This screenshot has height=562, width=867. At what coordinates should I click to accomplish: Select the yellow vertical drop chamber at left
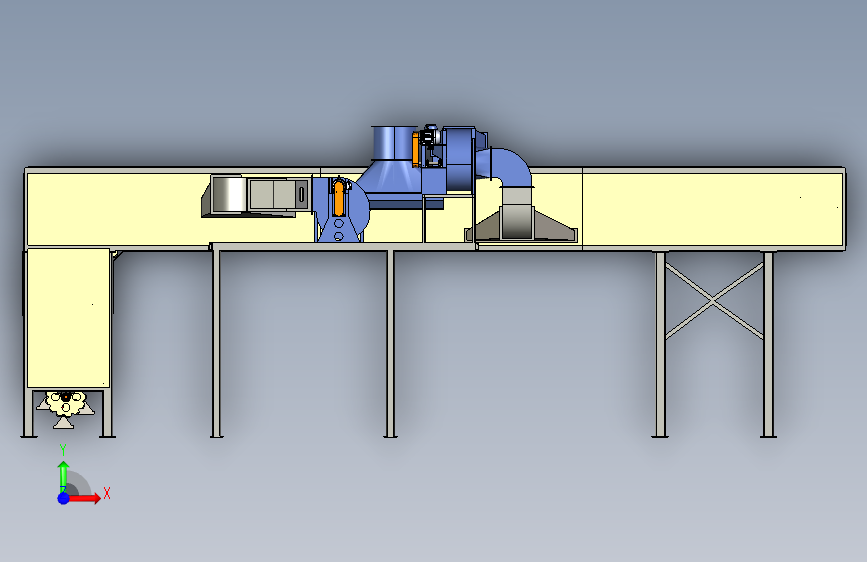pos(68,318)
